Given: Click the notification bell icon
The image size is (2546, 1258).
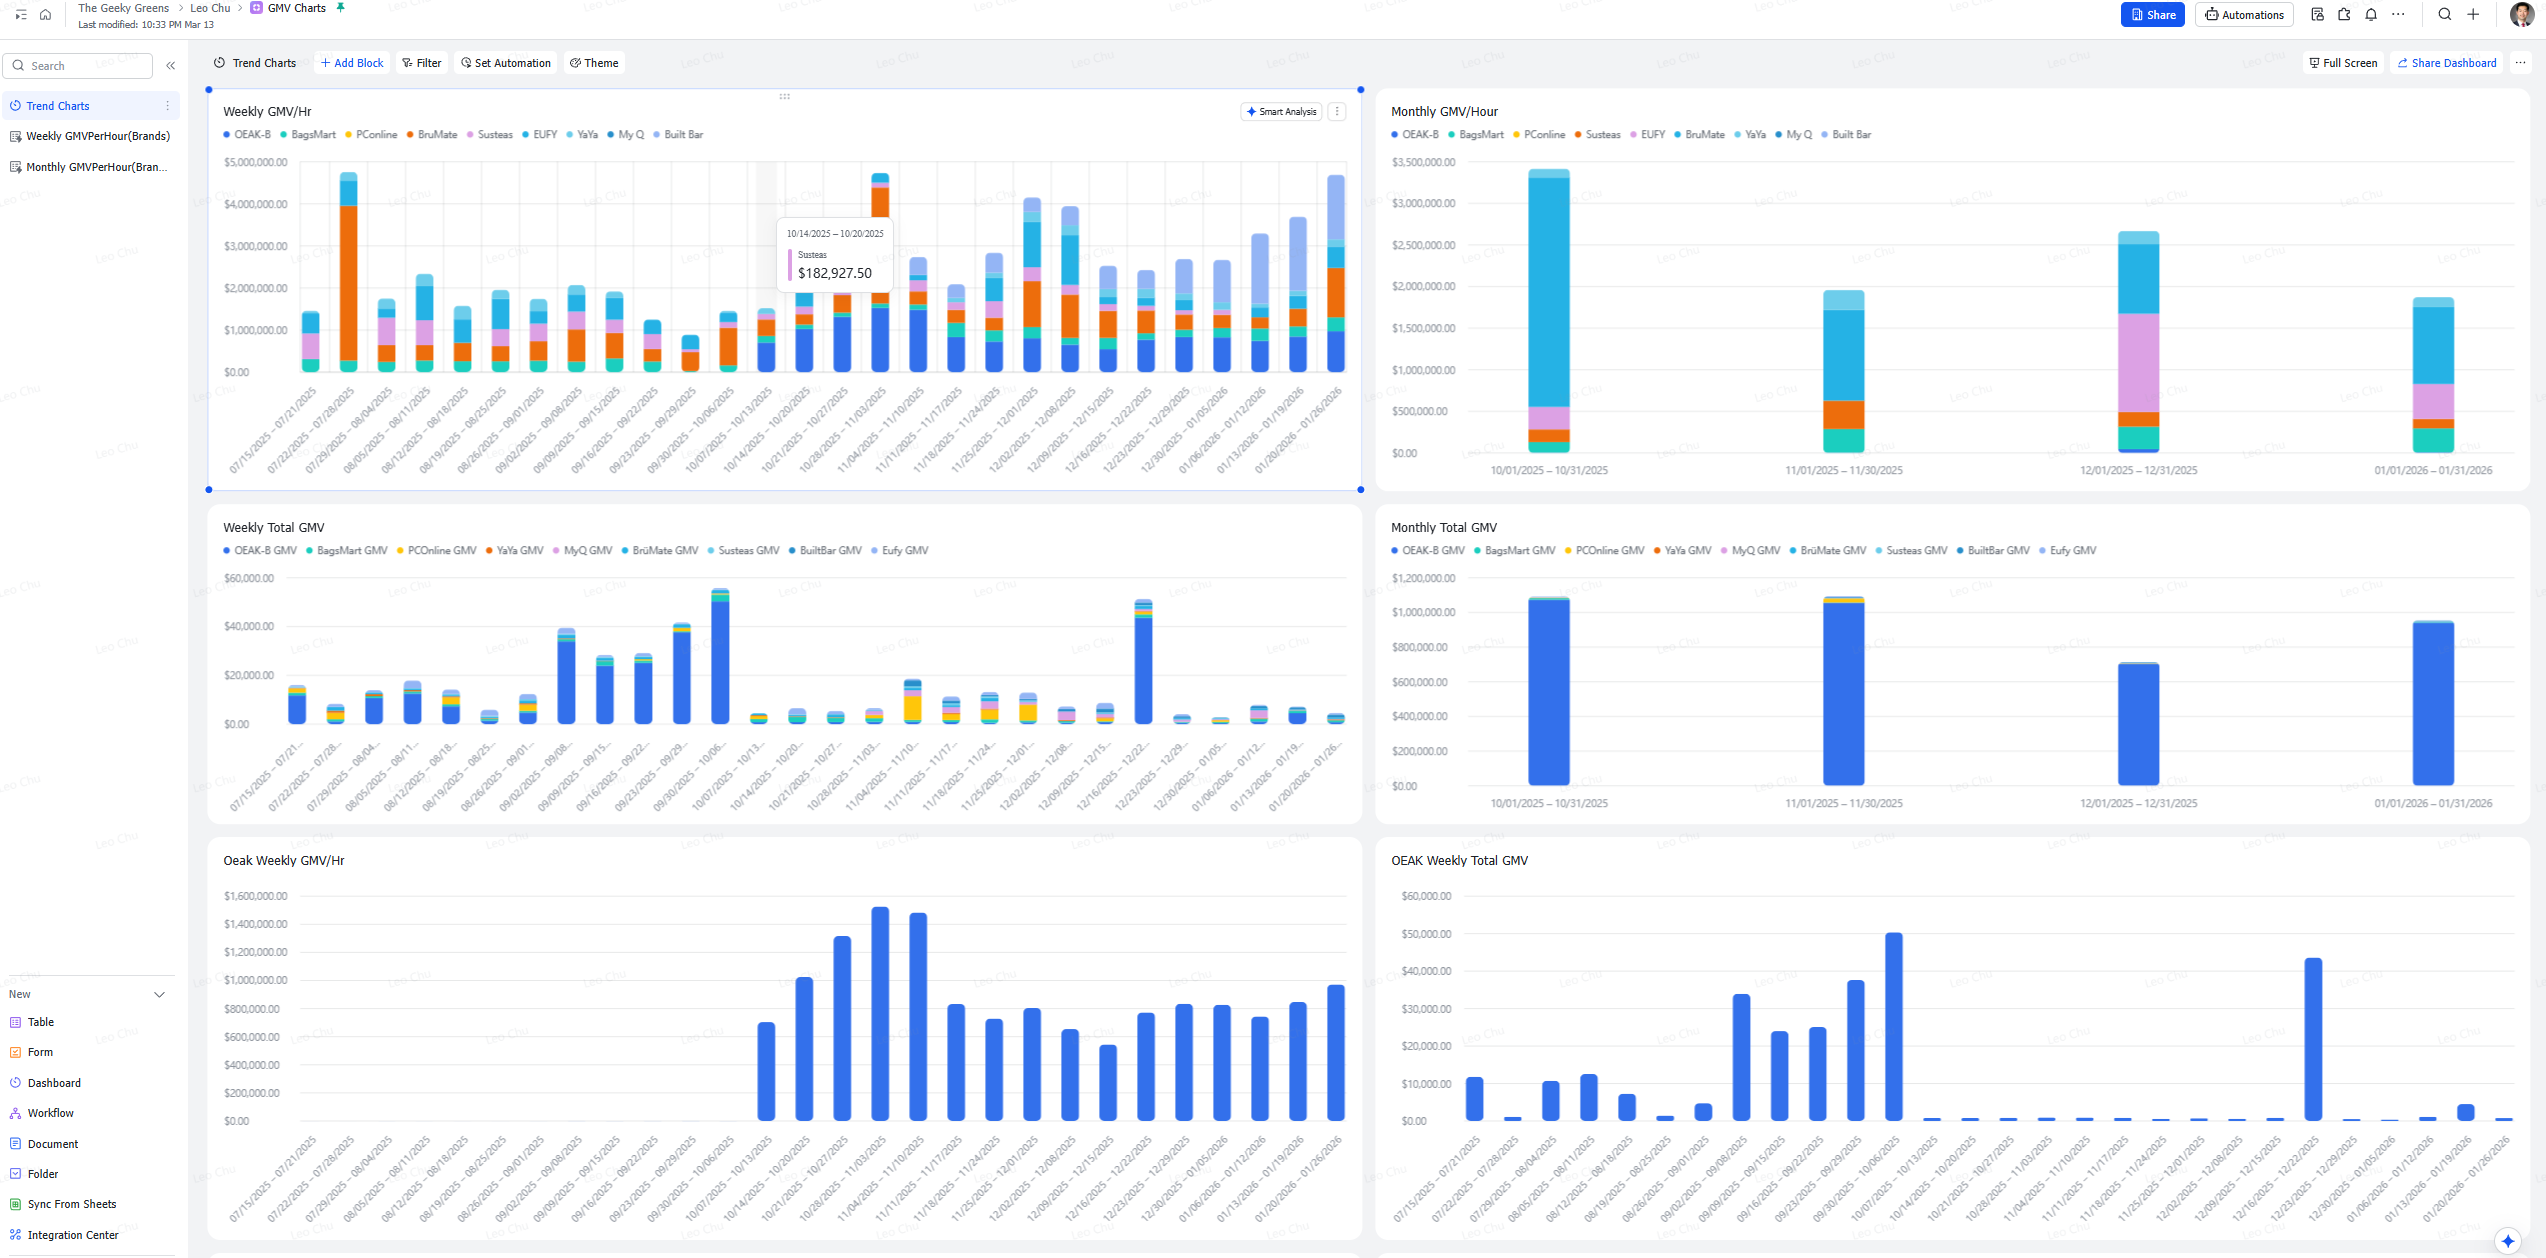Looking at the screenshot, I should (x=2371, y=15).
